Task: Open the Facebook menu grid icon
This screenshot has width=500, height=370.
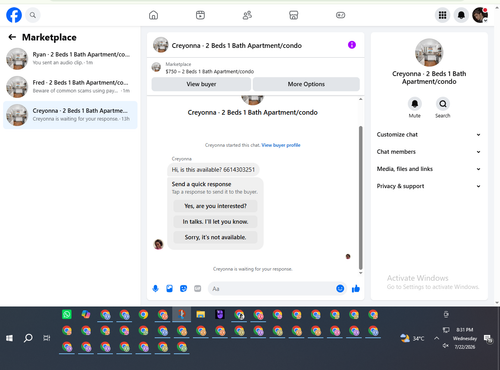Action: coord(442,15)
